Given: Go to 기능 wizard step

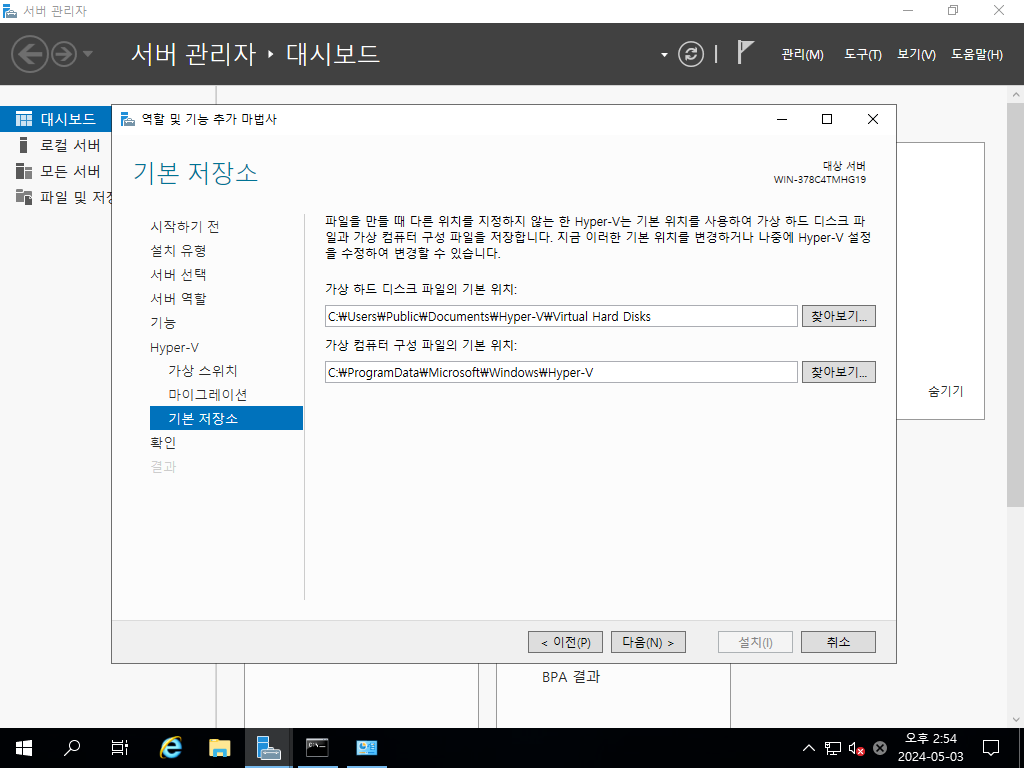Looking at the screenshot, I should (x=163, y=323).
